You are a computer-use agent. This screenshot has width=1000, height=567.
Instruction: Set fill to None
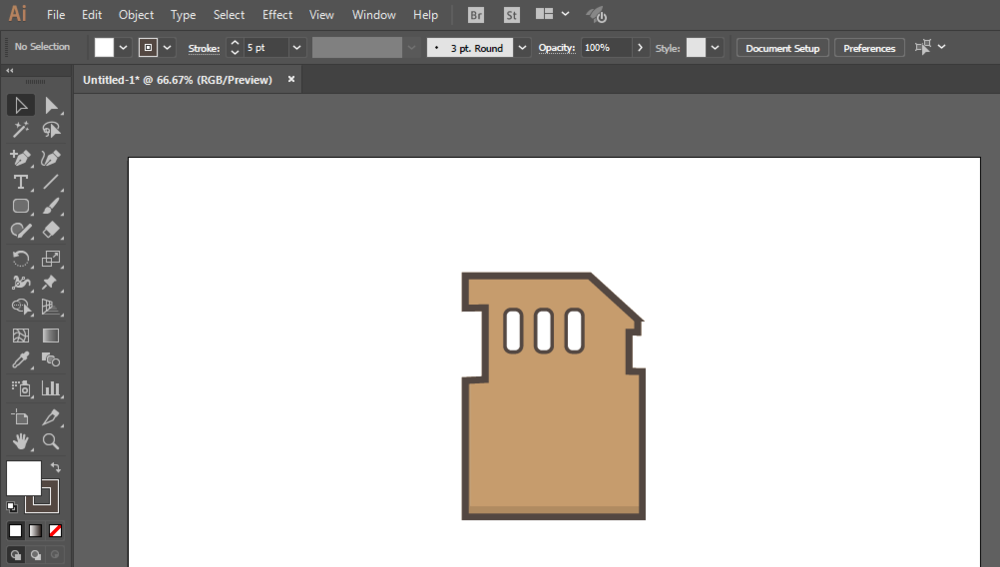click(56, 530)
